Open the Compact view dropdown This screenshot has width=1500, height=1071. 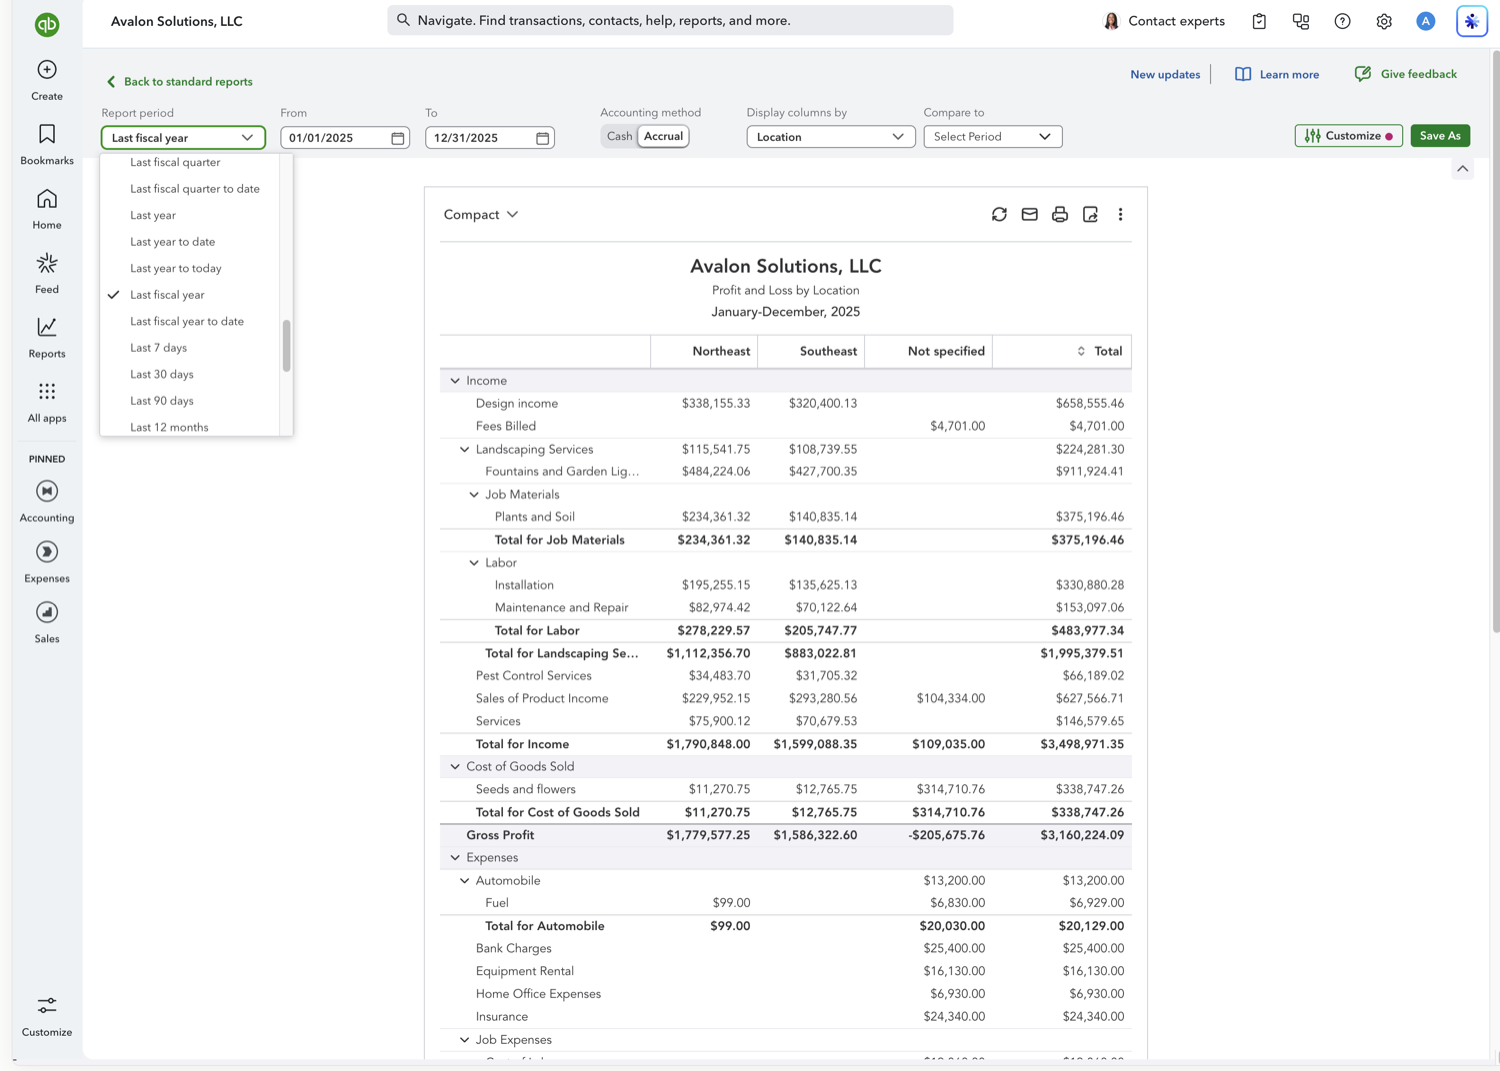(481, 214)
